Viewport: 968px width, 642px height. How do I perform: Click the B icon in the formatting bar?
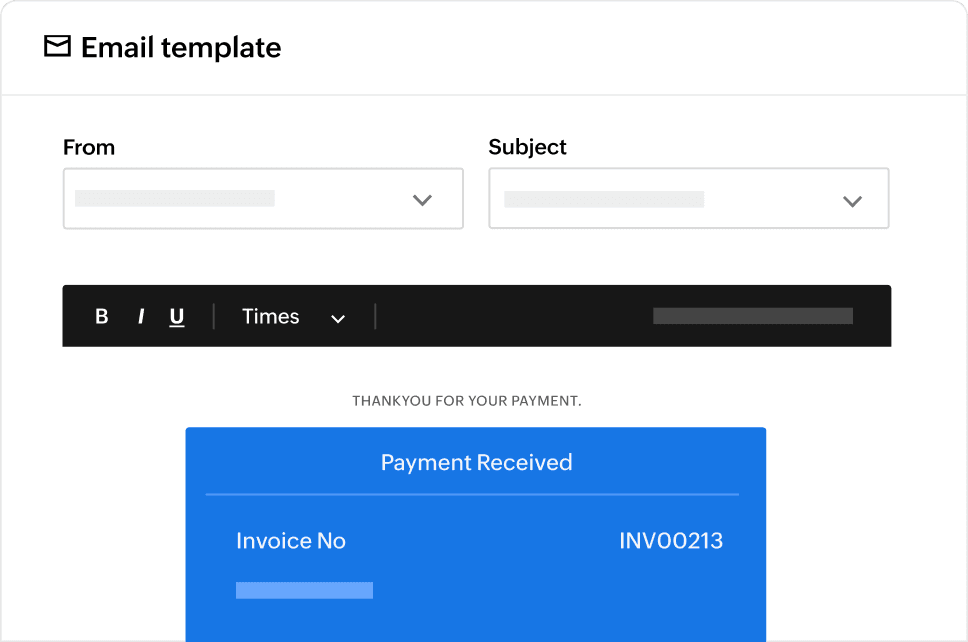click(x=101, y=316)
